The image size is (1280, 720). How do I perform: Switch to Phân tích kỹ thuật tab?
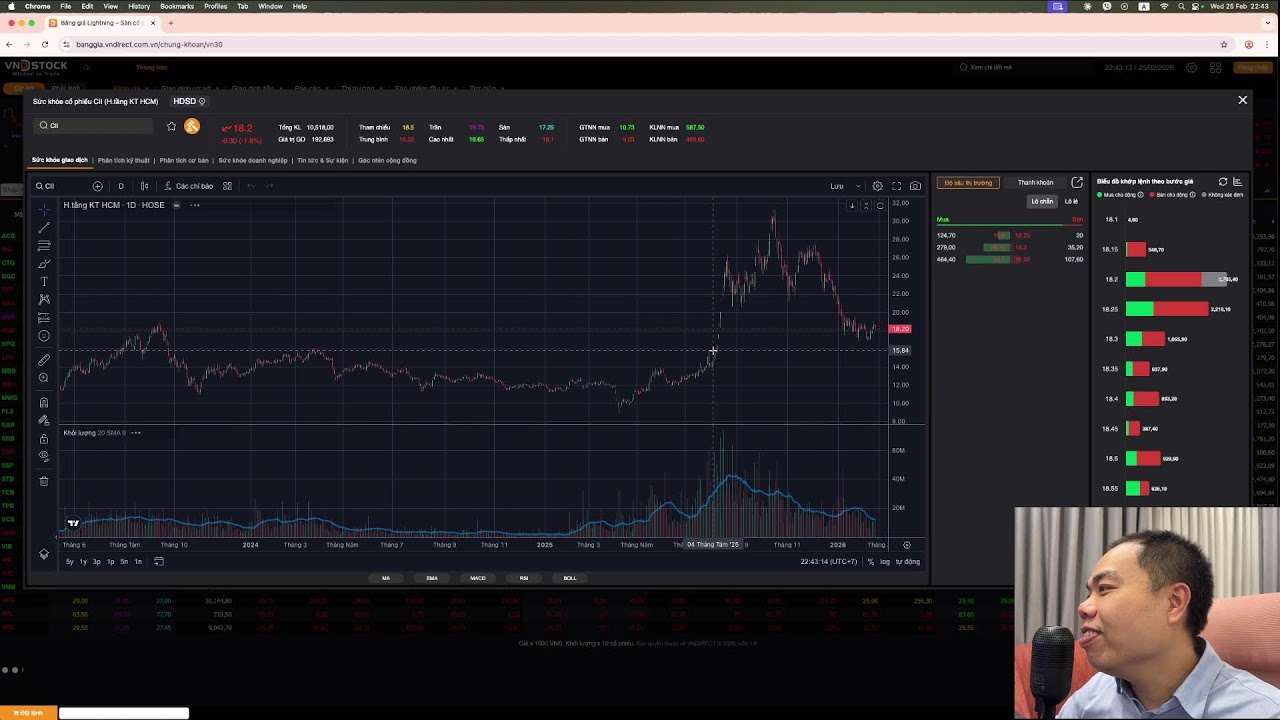pyautogui.click(x=123, y=160)
